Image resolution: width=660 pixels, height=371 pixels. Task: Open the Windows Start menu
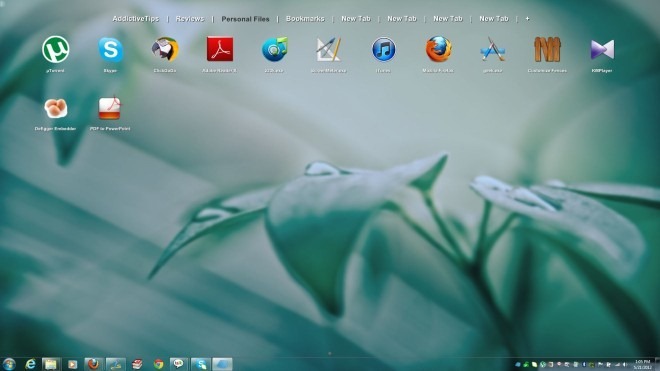pos(9,364)
